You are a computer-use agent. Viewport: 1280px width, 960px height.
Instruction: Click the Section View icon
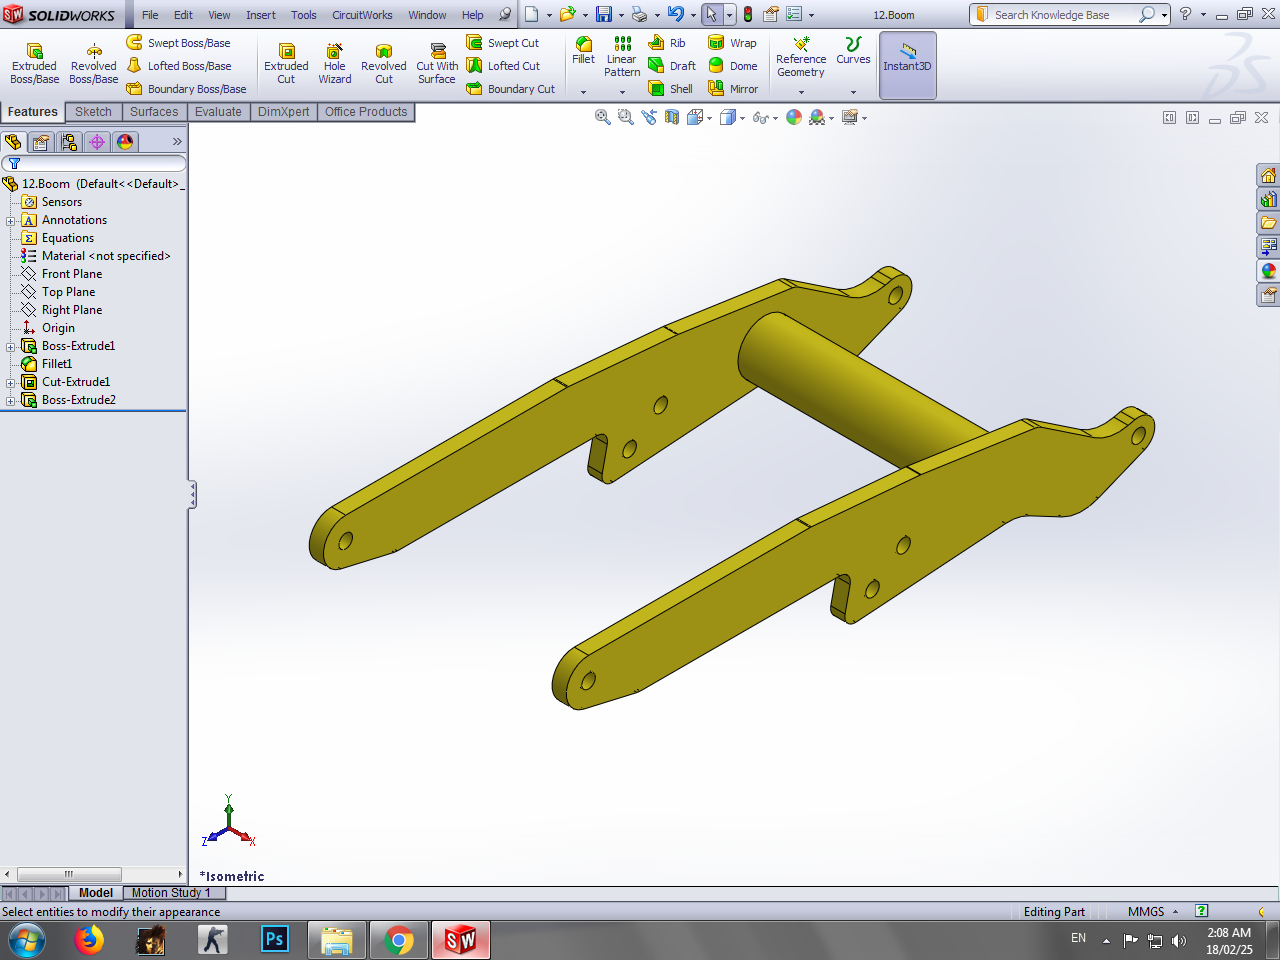click(672, 117)
